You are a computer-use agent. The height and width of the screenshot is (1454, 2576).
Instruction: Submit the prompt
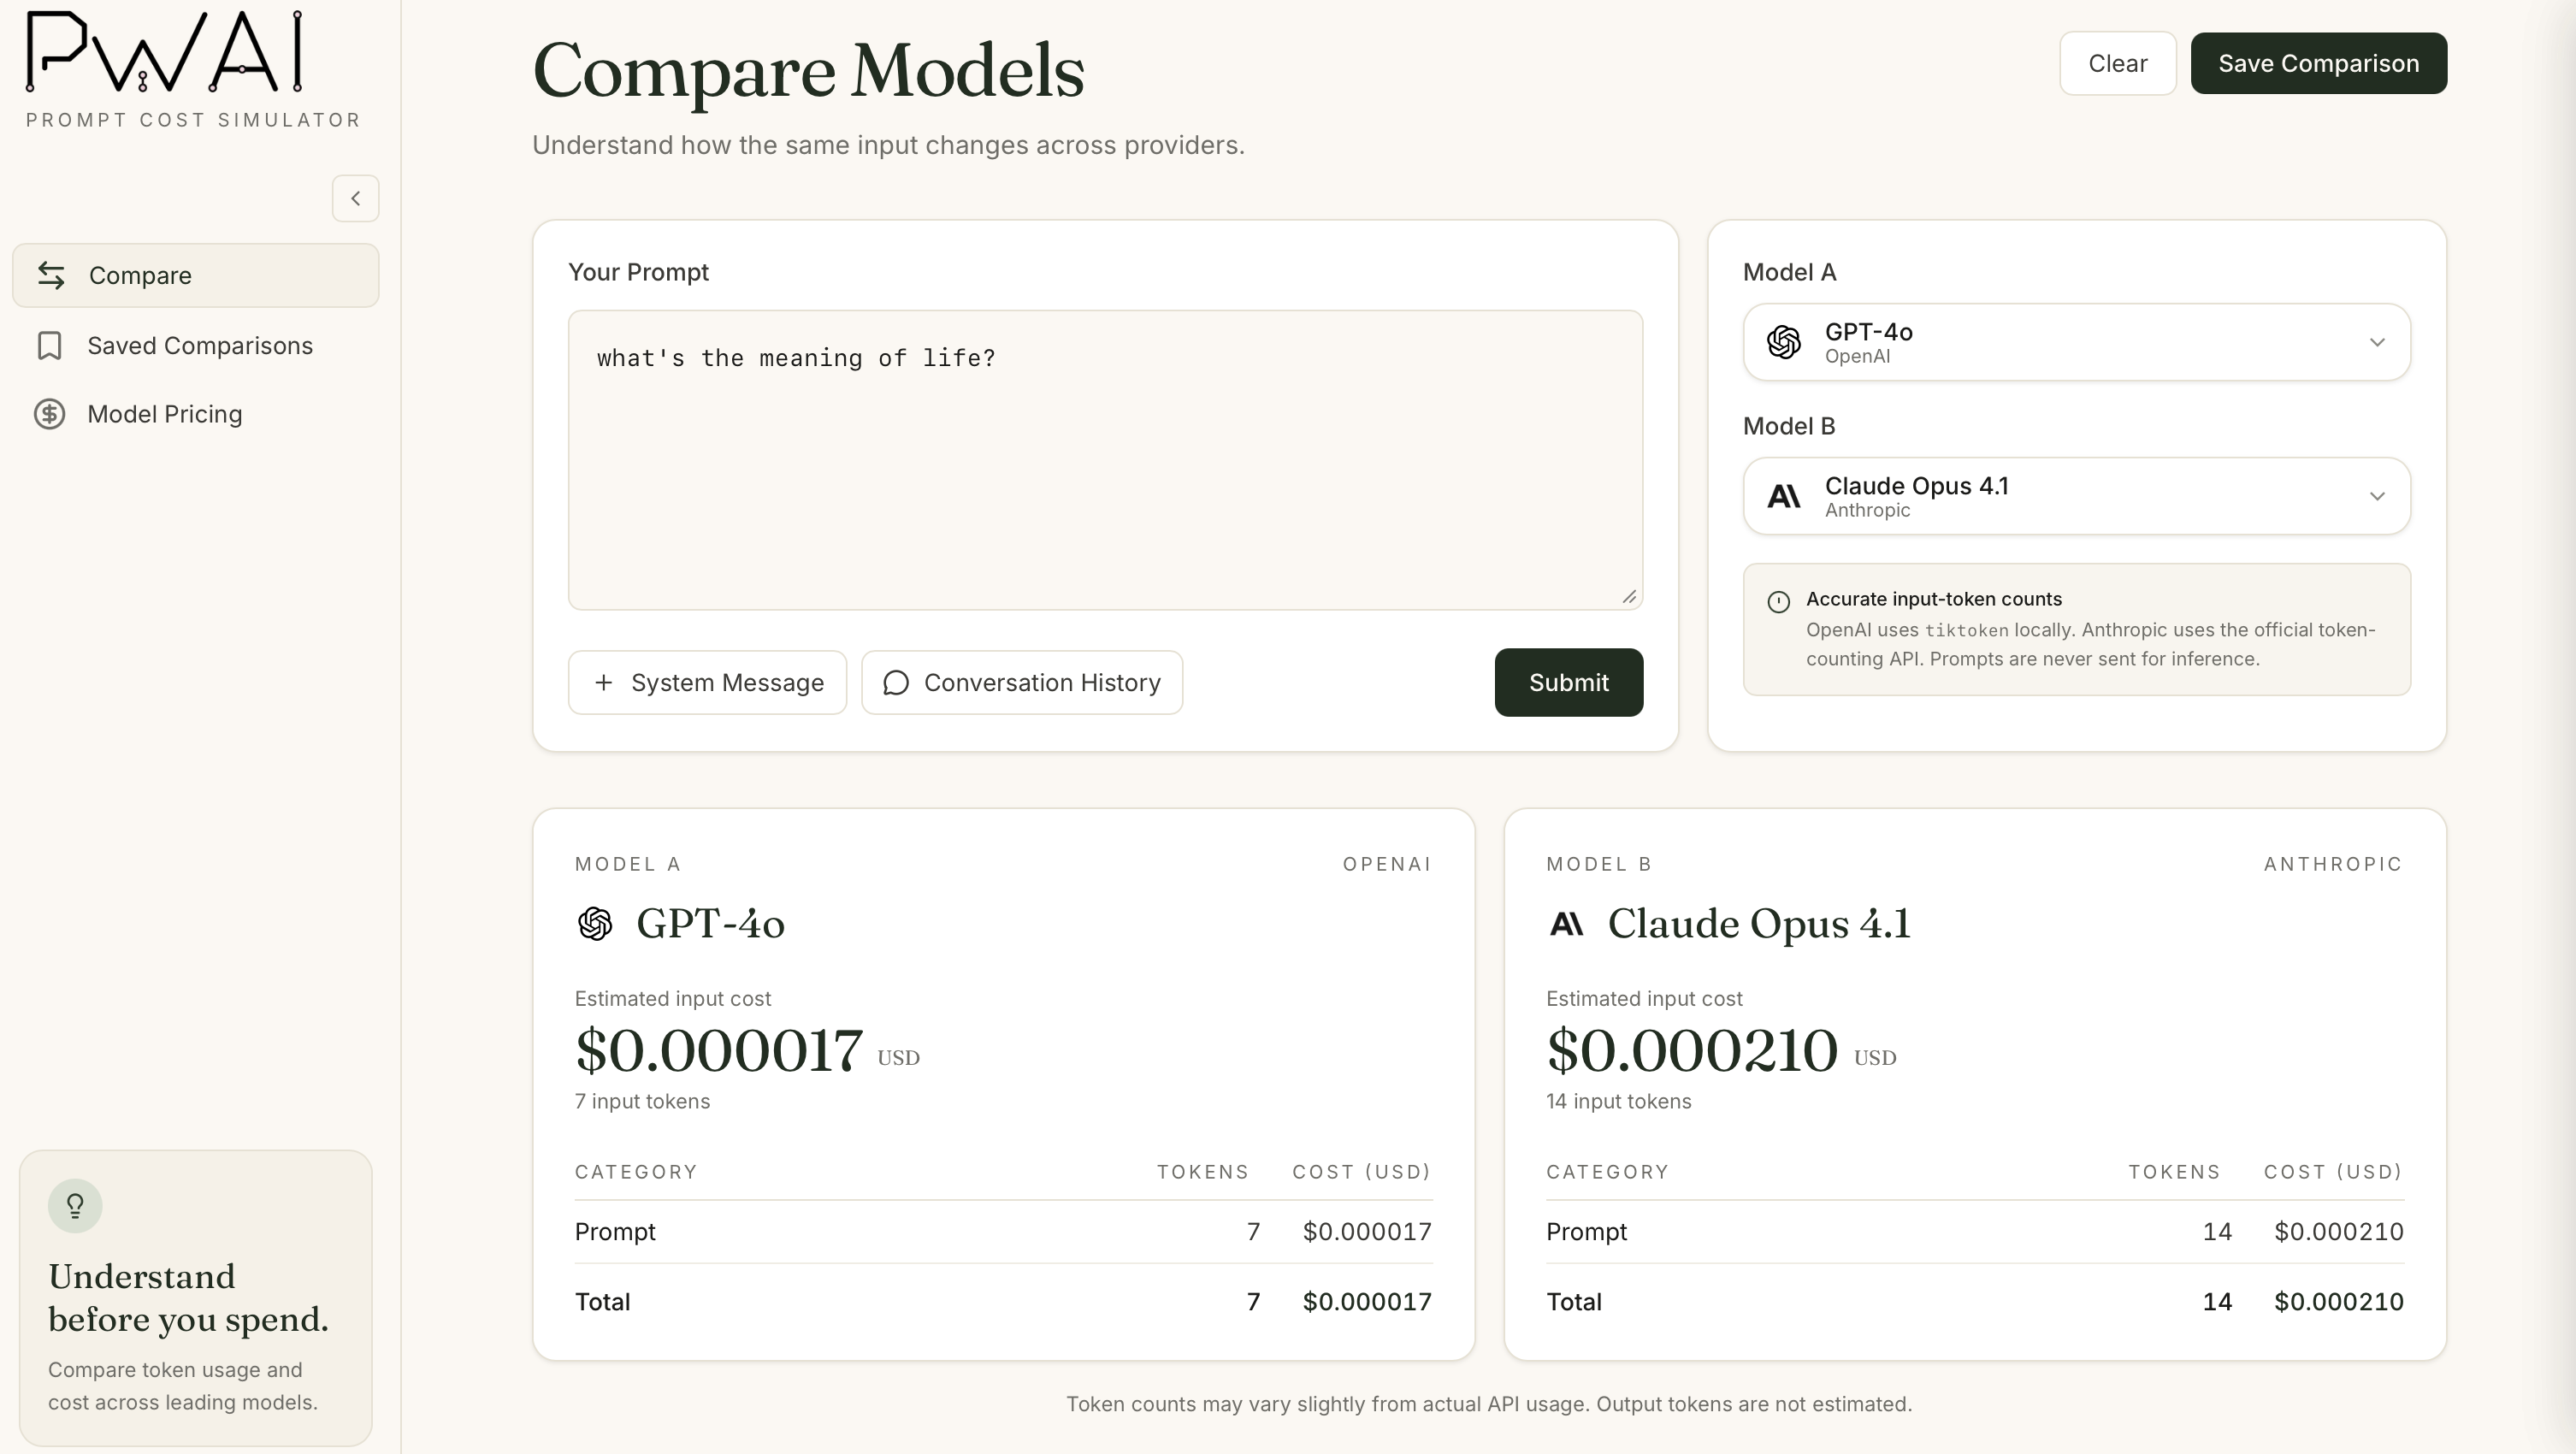click(1568, 682)
